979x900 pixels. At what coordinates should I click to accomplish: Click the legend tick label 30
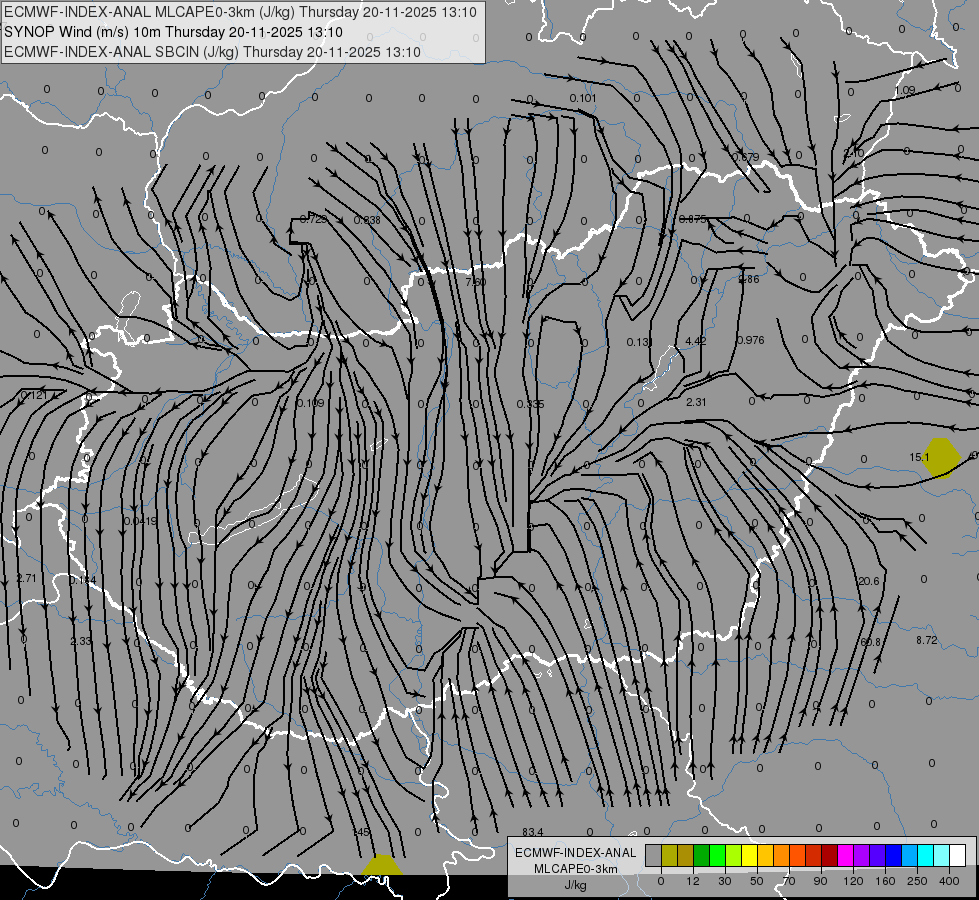[724, 881]
